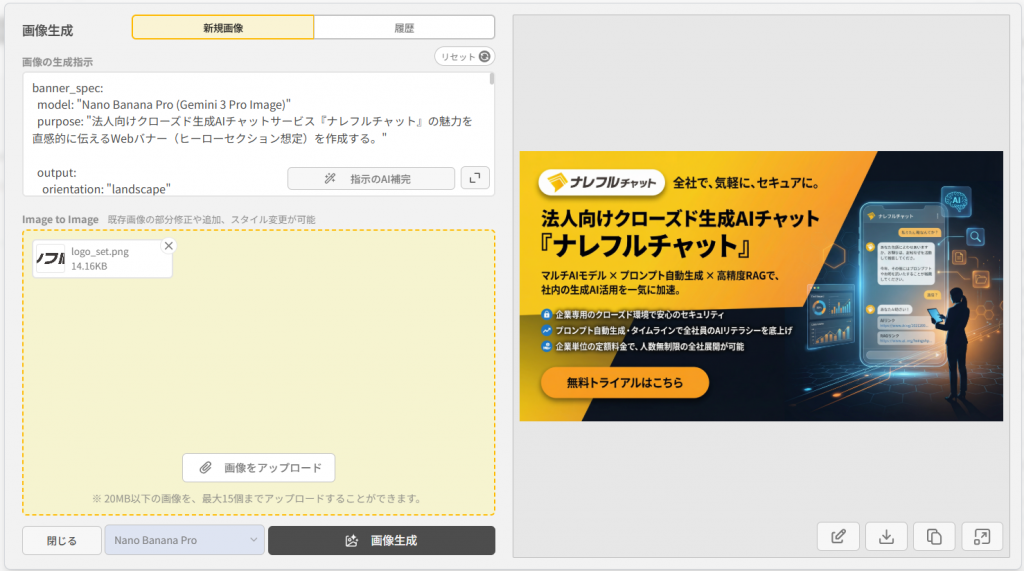Screen dimensions: 1024x571
Task: Click the 閉じる button
Action: coord(62,540)
